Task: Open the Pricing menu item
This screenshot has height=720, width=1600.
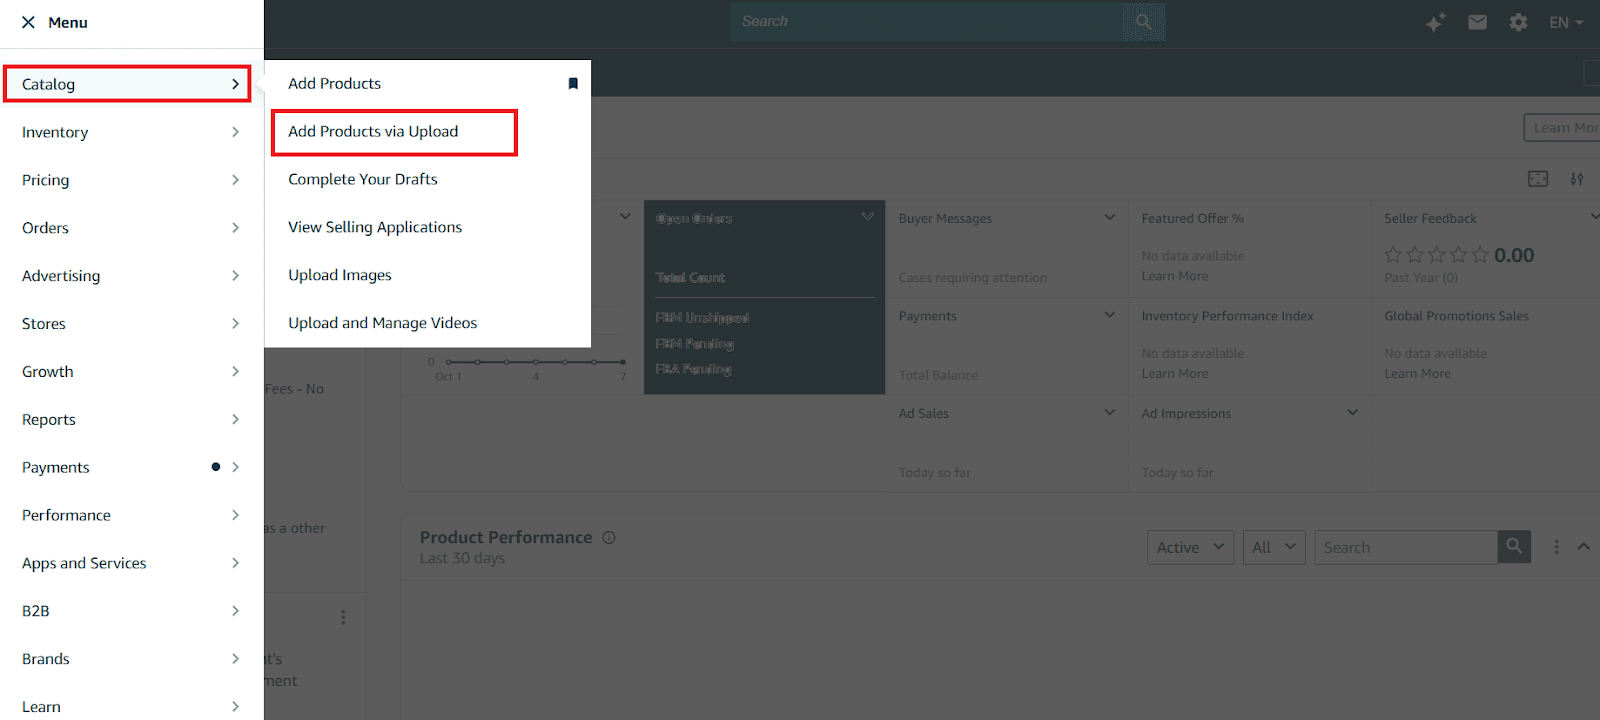Action: (x=131, y=180)
